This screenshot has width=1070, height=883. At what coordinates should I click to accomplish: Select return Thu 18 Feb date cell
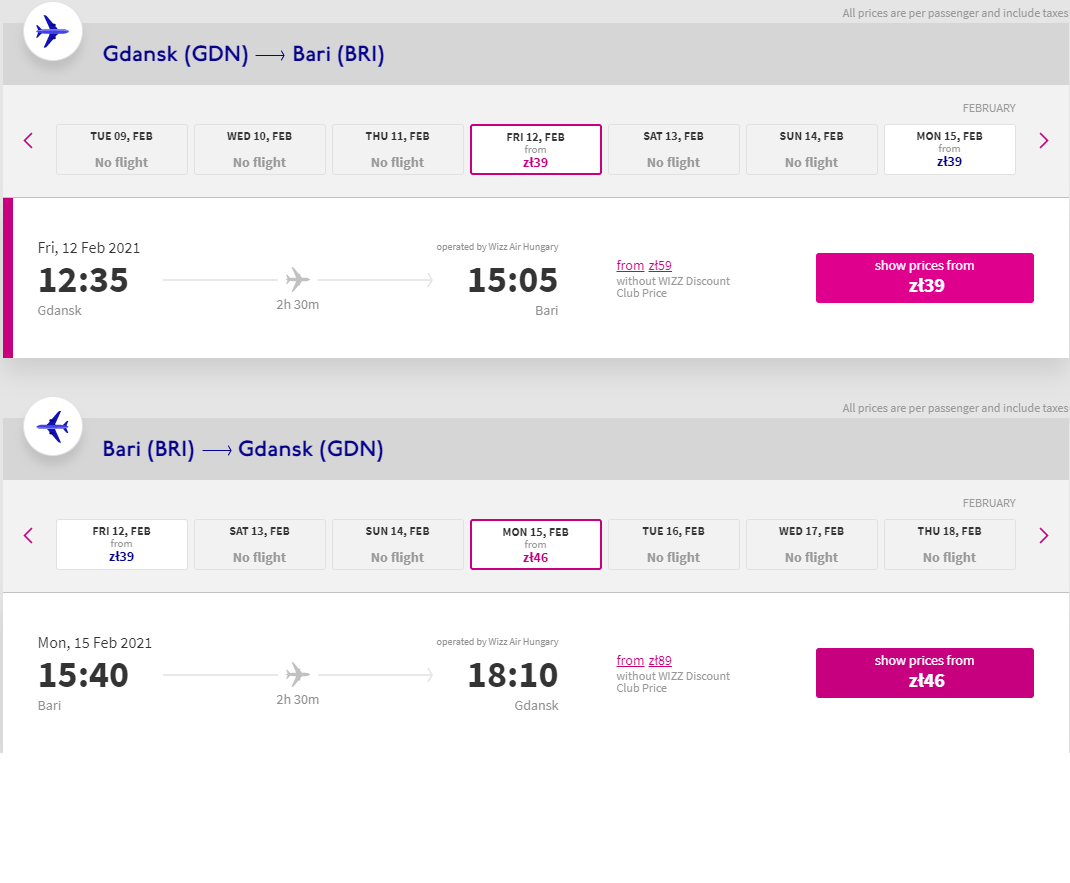tap(949, 545)
